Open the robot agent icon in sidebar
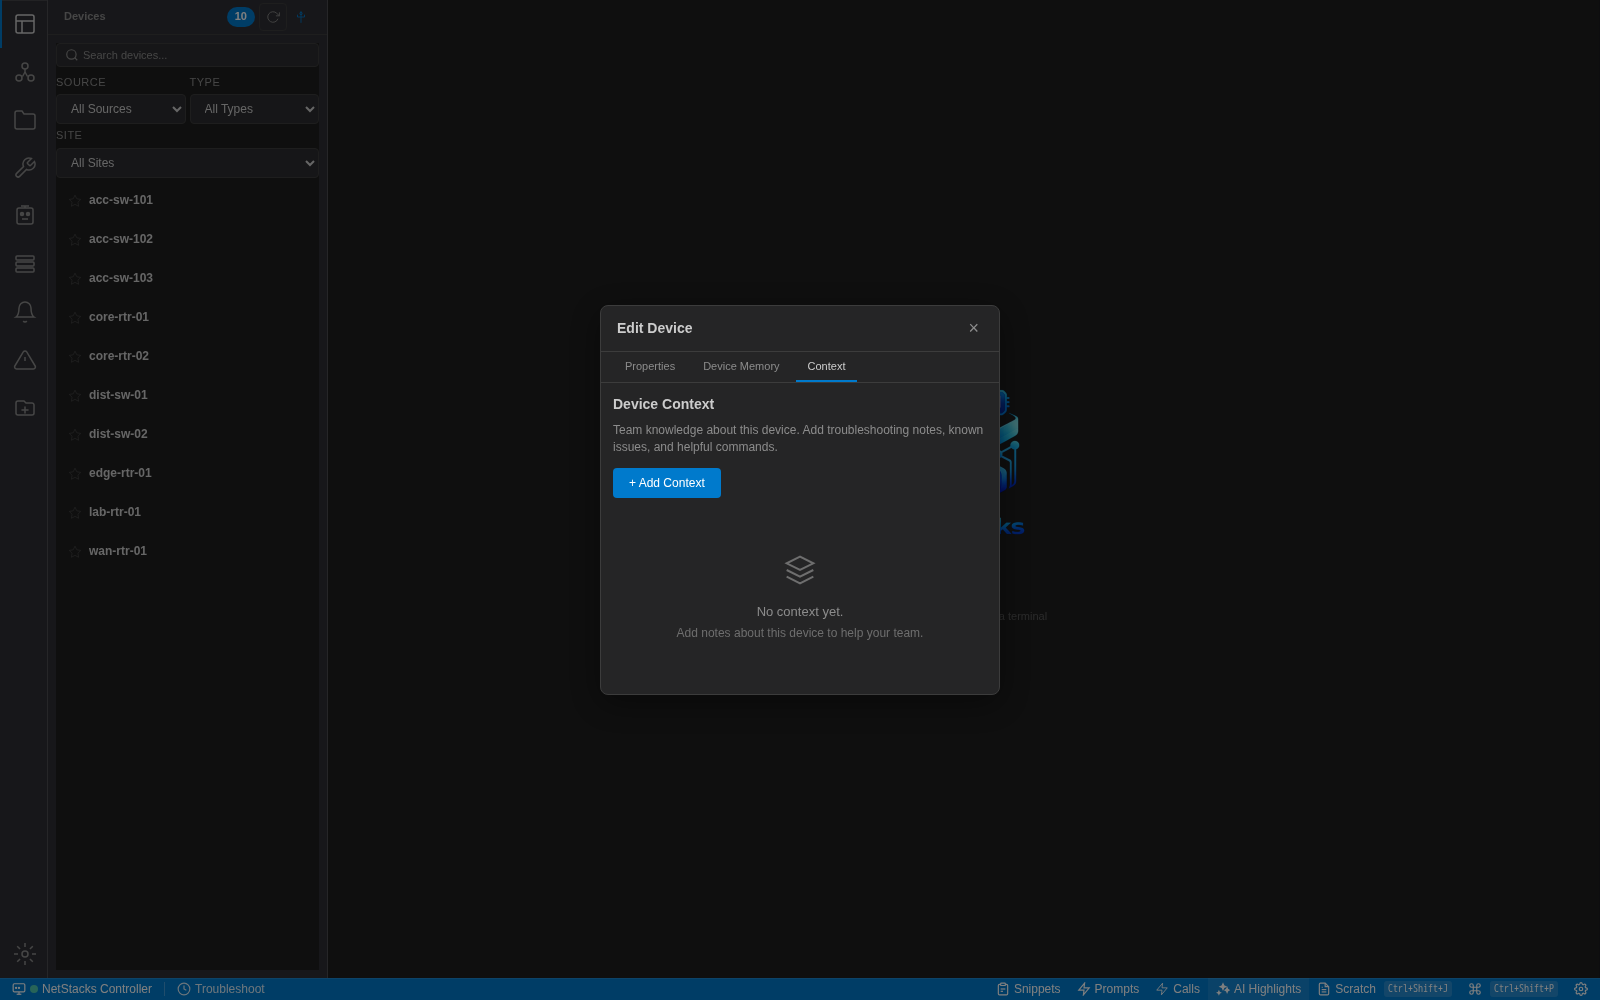This screenshot has height=1000, width=1600. (25, 216)
